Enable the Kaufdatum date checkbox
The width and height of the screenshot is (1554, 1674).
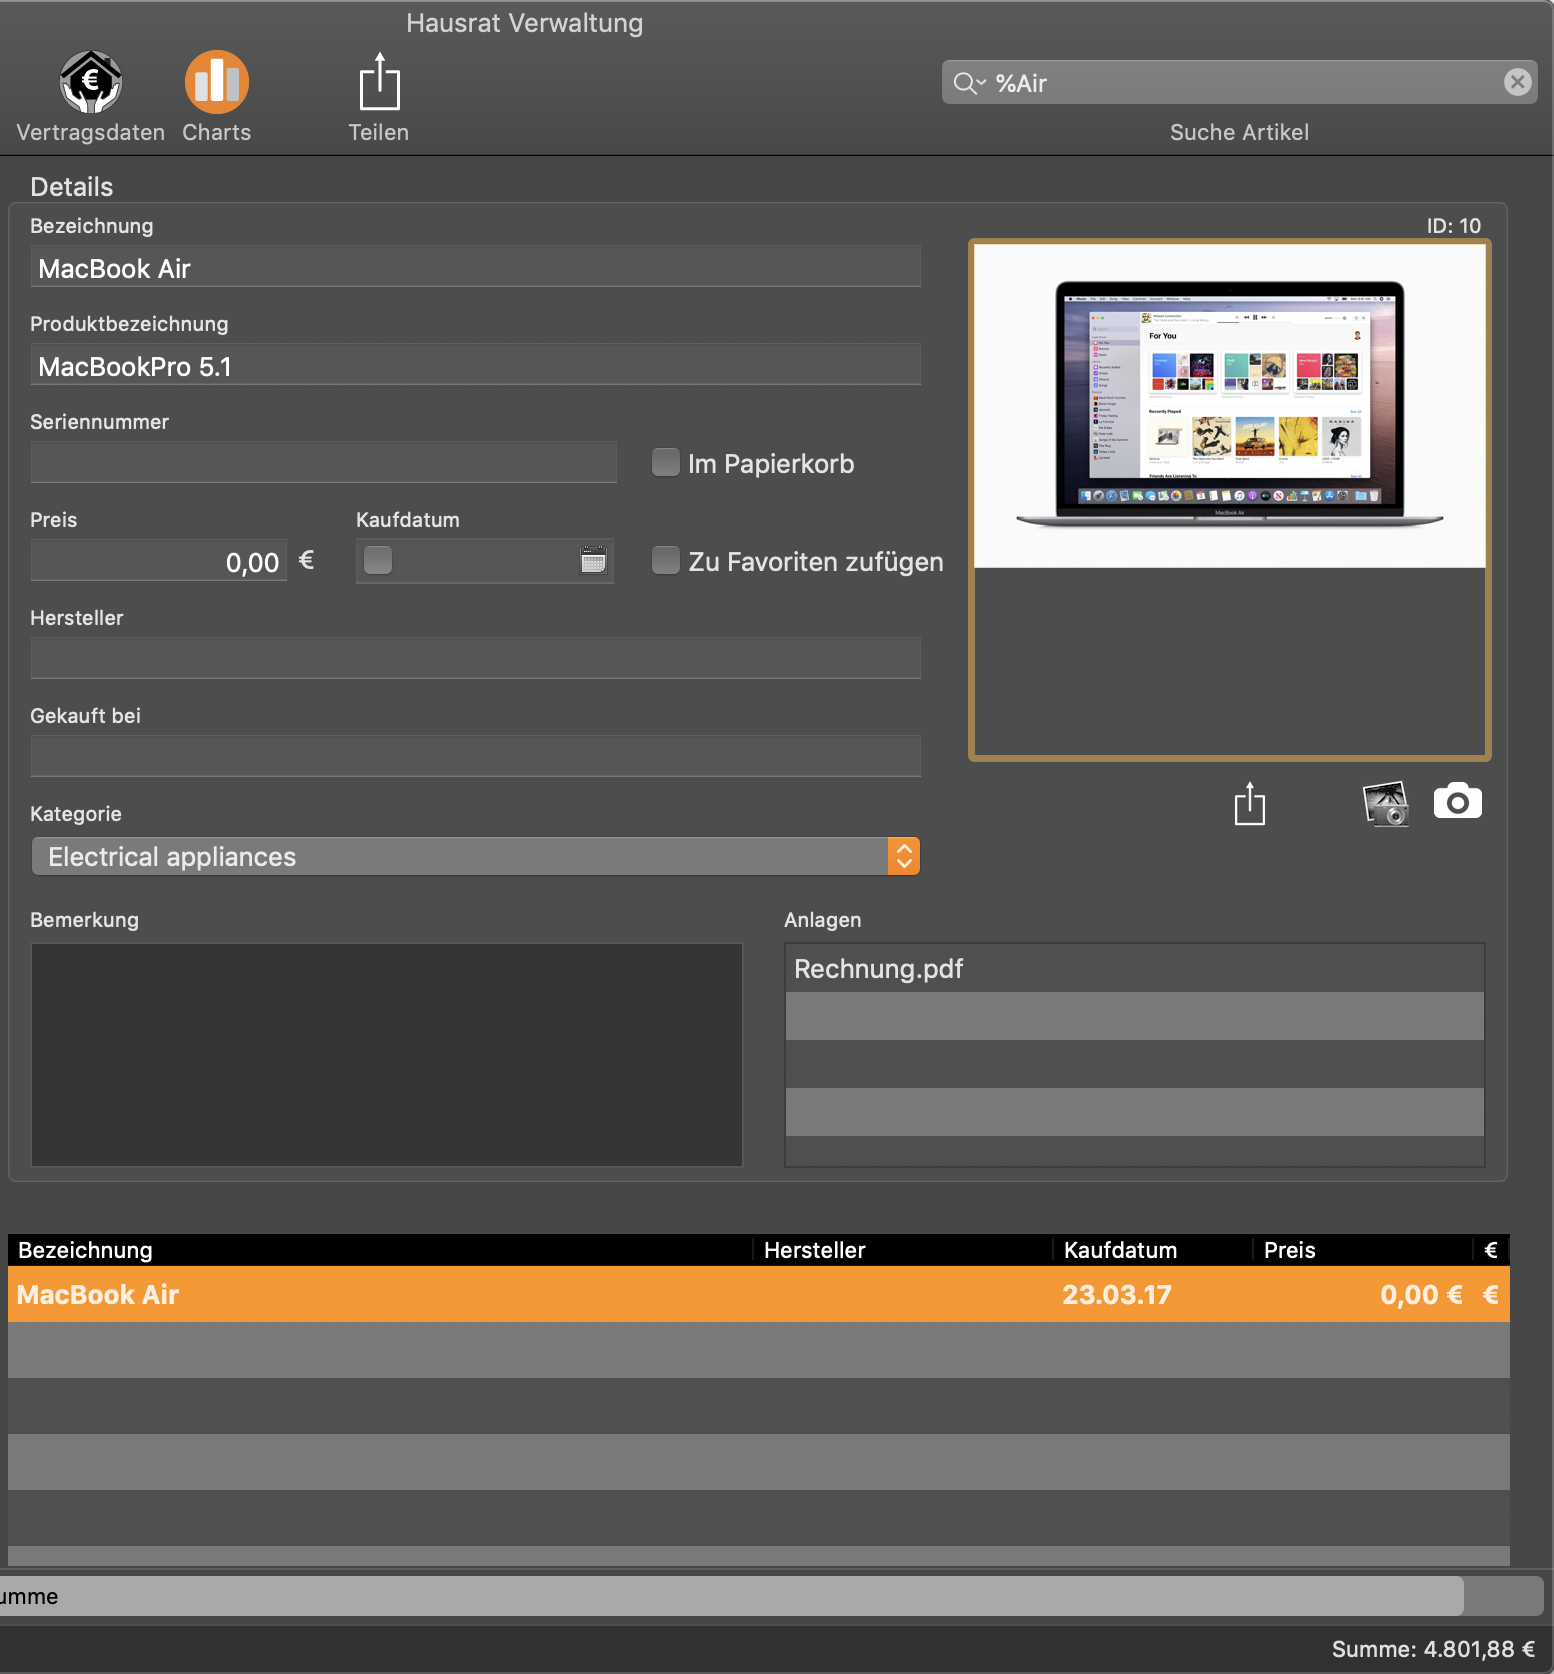[378, 561]
